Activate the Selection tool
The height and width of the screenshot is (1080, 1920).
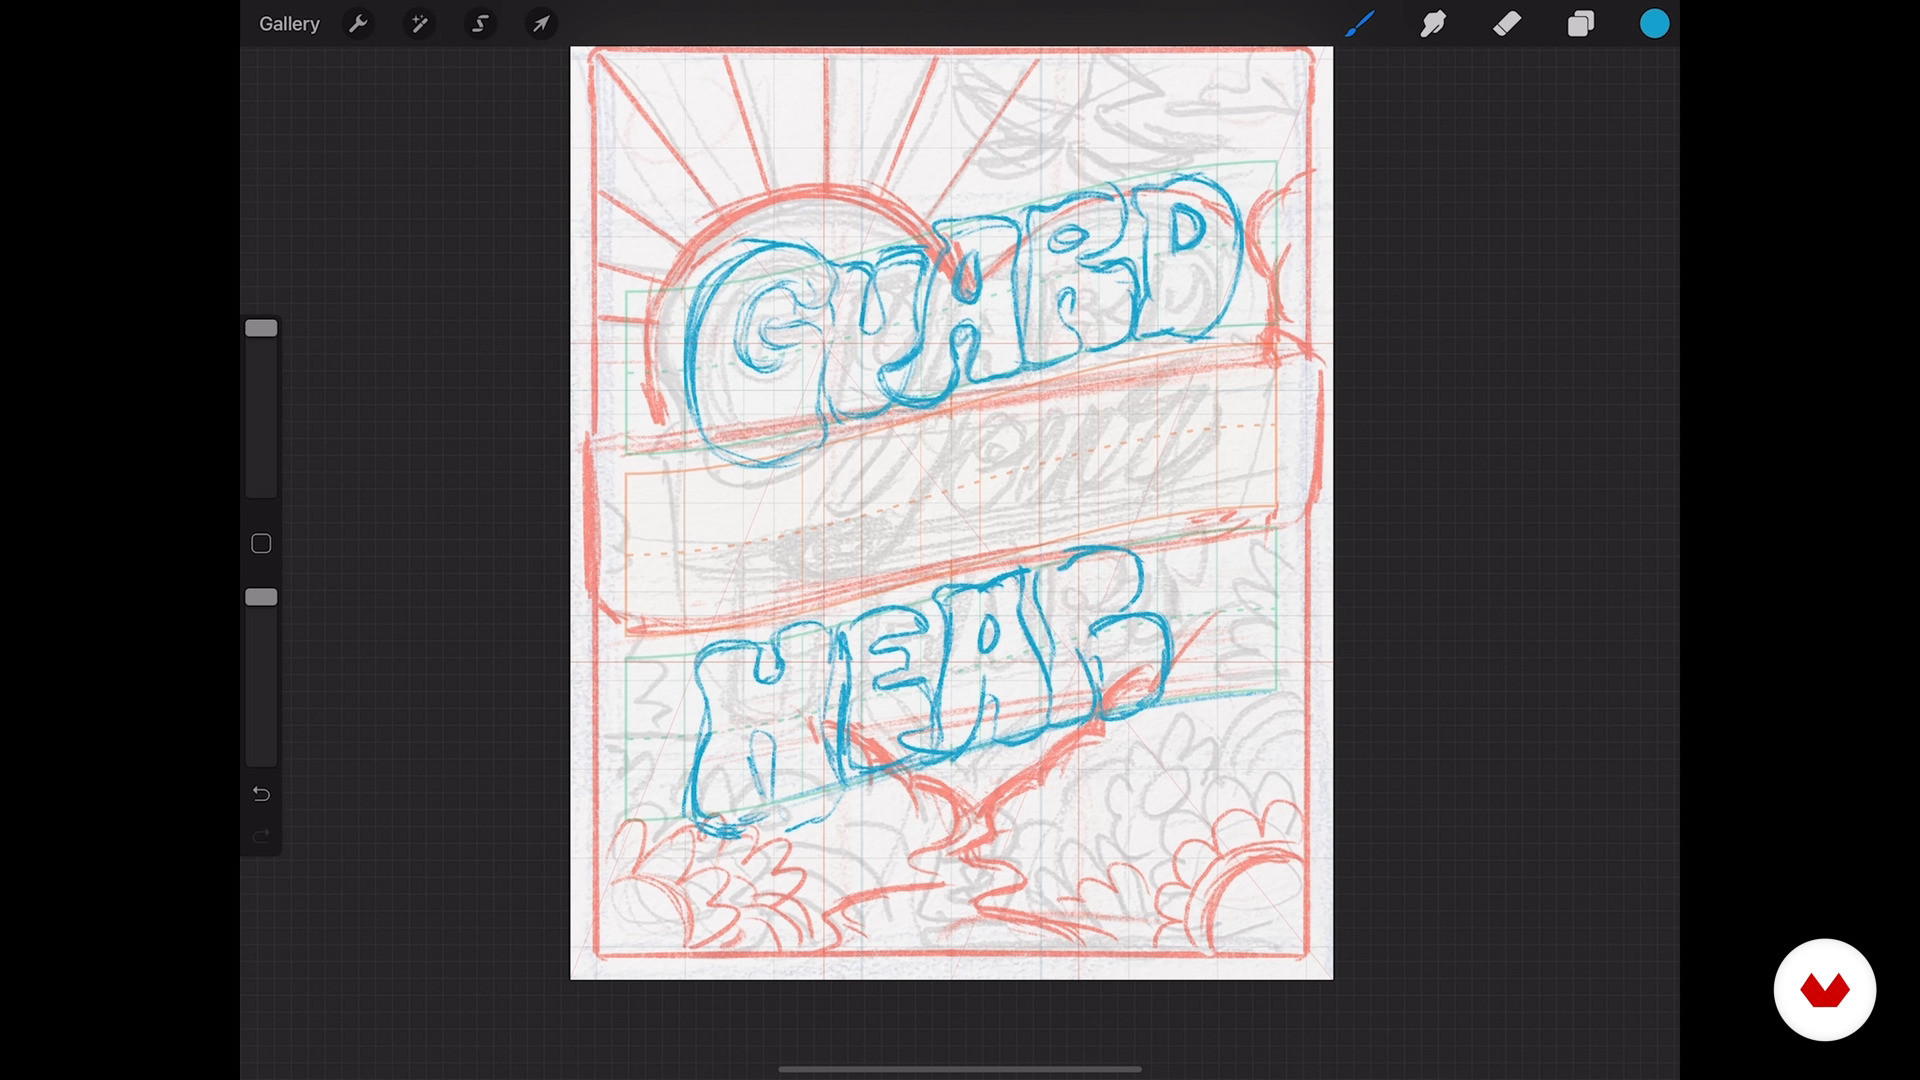pyautogui.click(x=480, y=24)
